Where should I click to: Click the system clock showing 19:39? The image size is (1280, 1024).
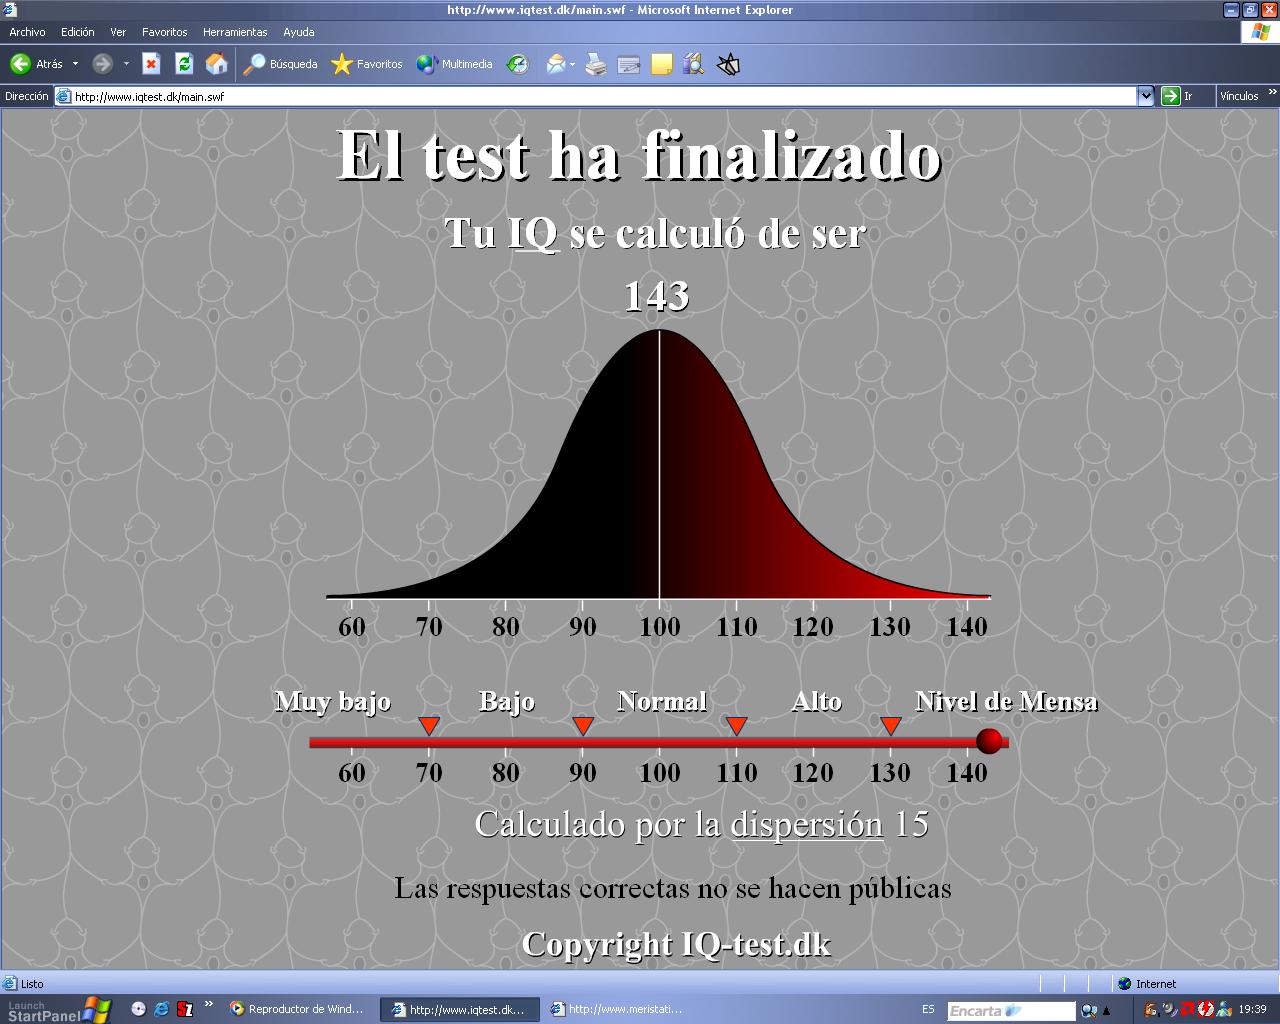pyautogui.click(x=1252, y=1009)
